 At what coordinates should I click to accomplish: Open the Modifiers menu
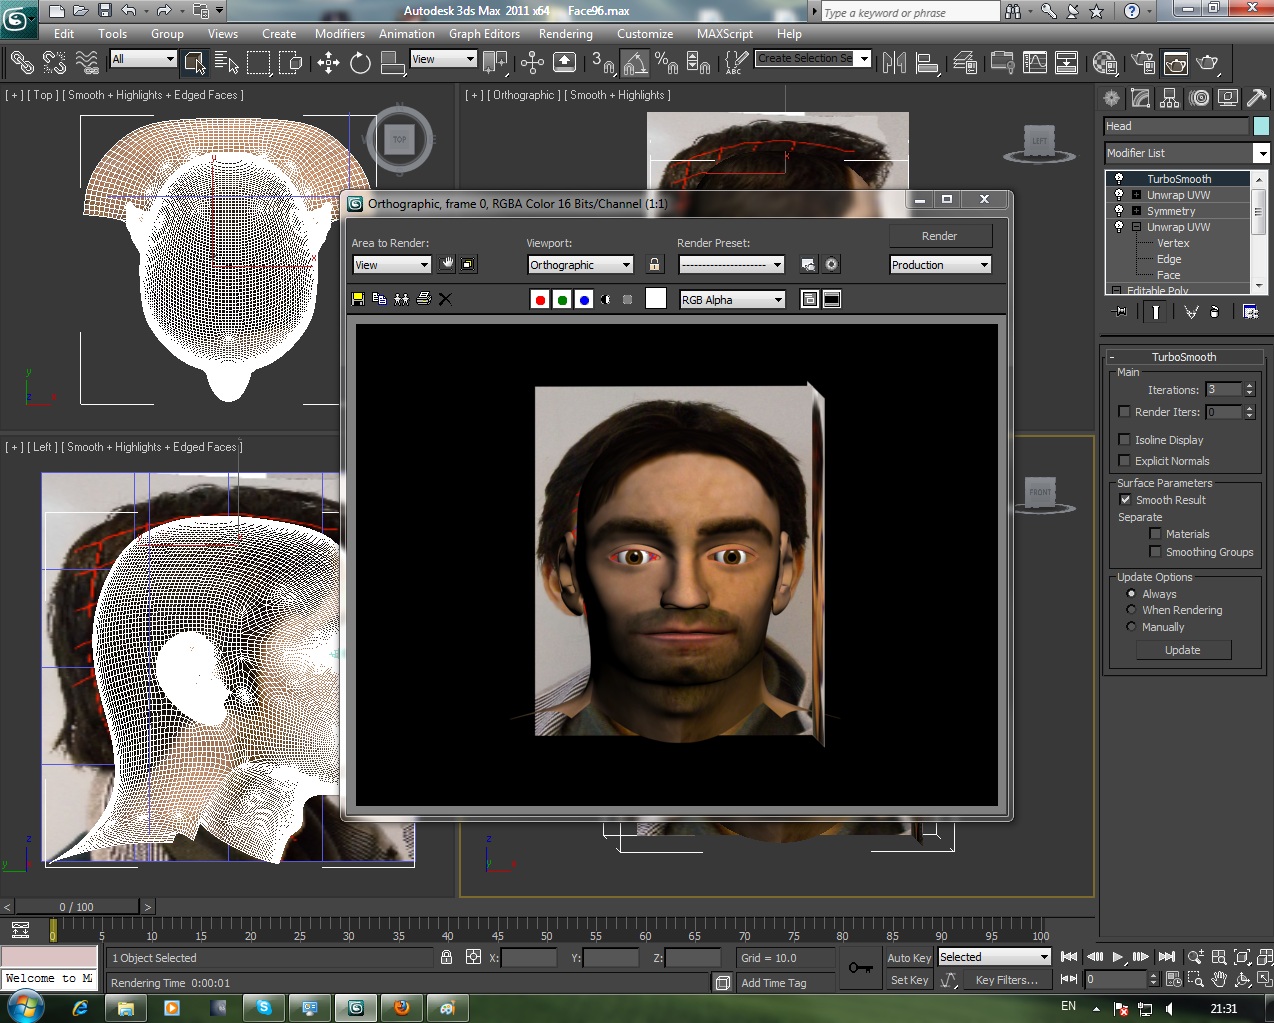(339, 33)
